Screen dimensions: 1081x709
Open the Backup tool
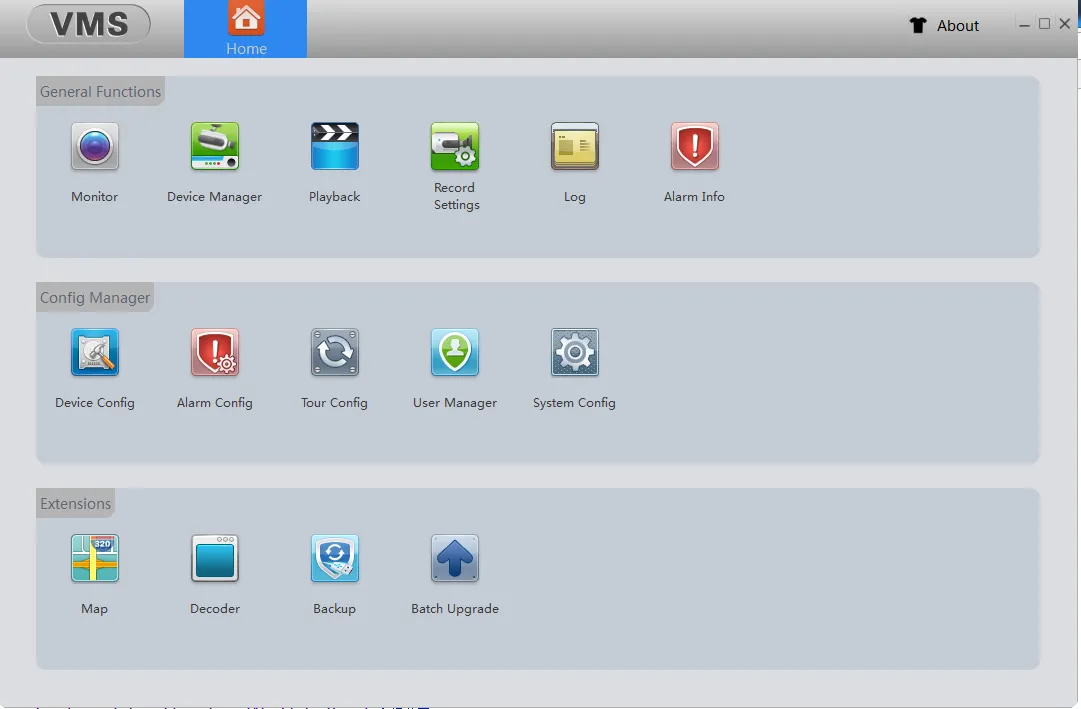tap(335, 559)
